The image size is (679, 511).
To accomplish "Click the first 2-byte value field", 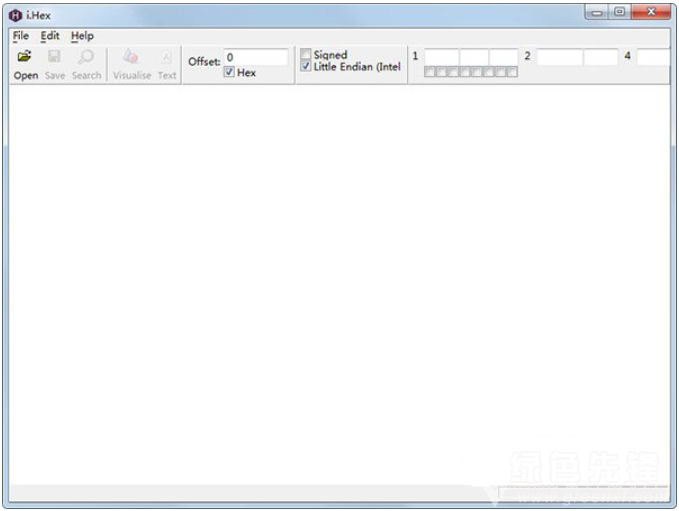I will 560,57.
